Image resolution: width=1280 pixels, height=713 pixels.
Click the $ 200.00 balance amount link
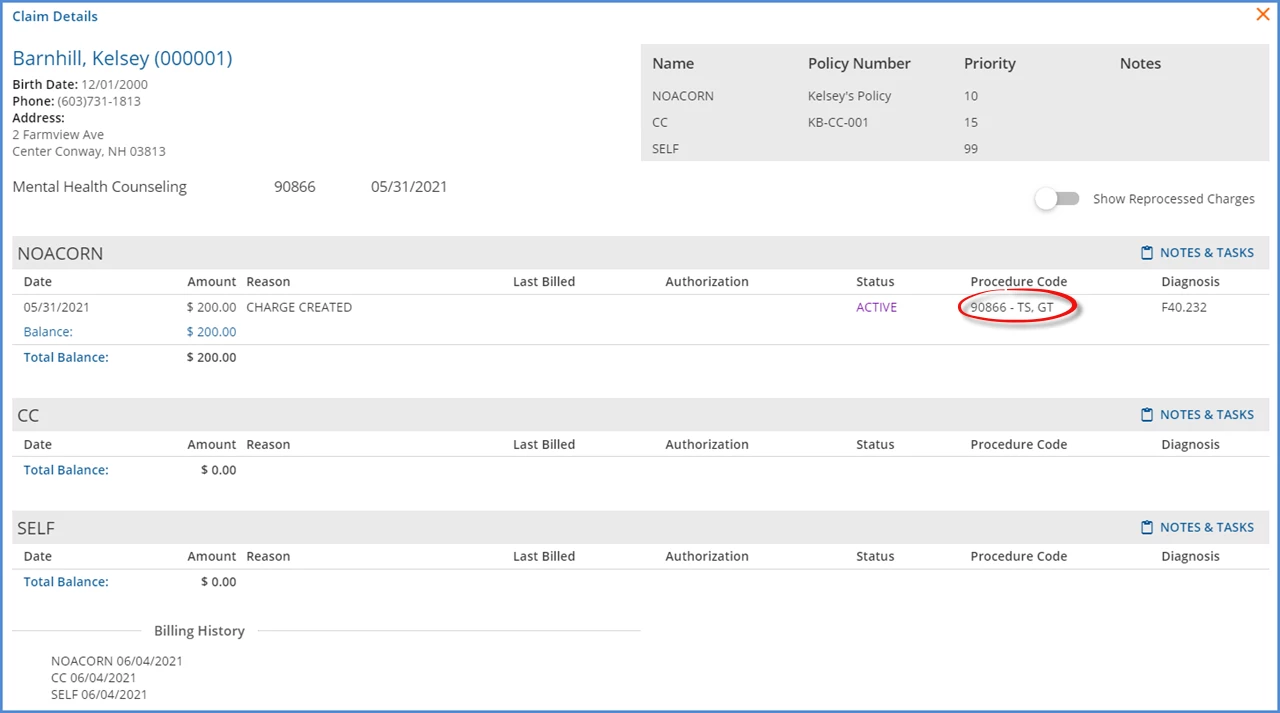(x=211, y=332)
